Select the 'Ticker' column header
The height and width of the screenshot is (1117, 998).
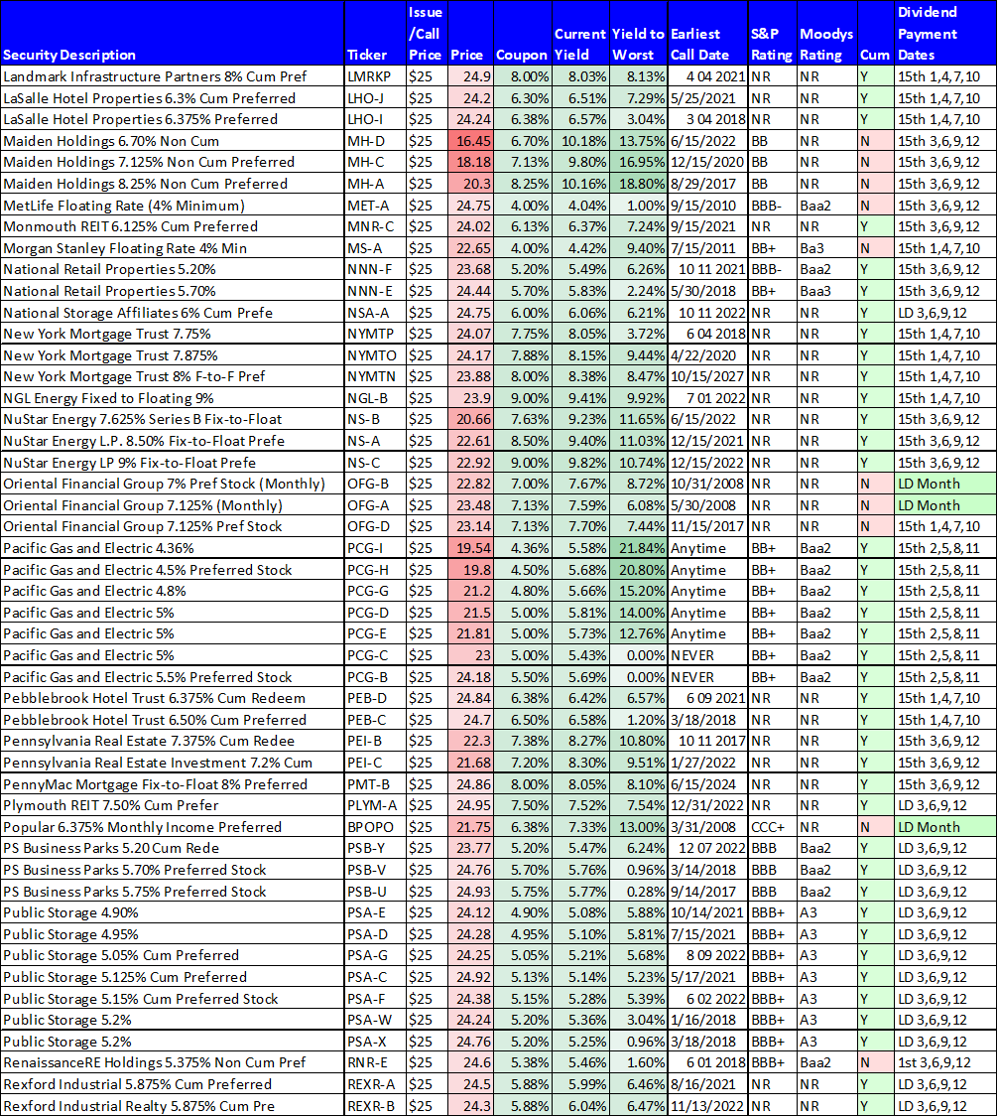375,33
